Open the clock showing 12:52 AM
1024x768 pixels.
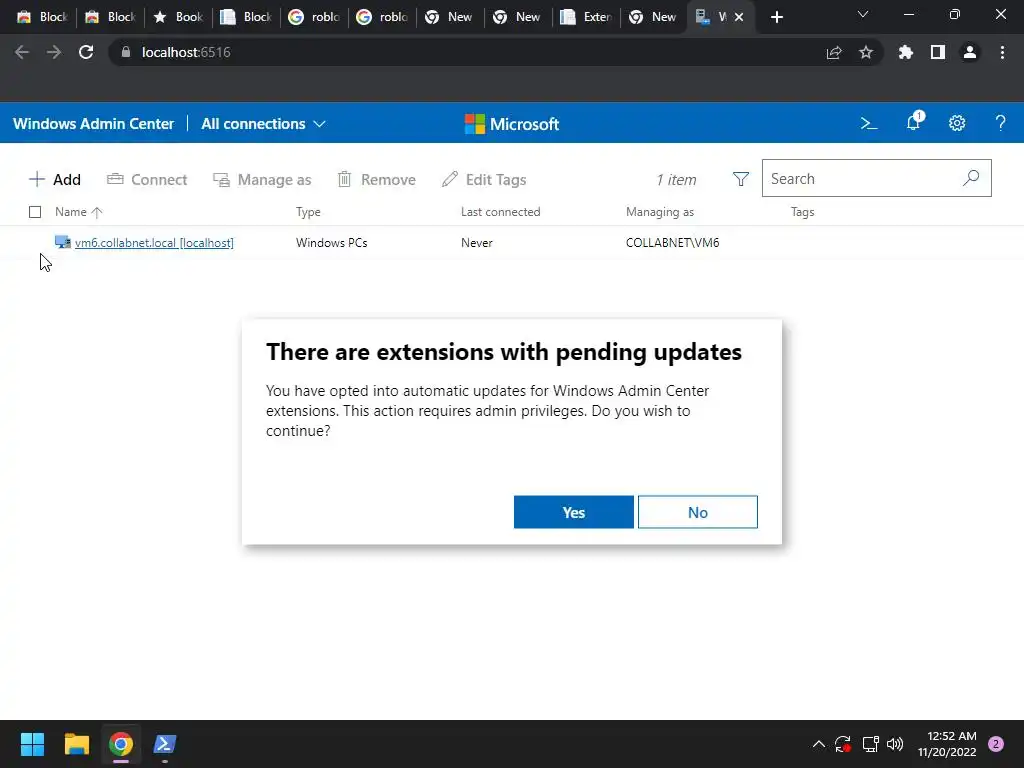coord(947,744)
